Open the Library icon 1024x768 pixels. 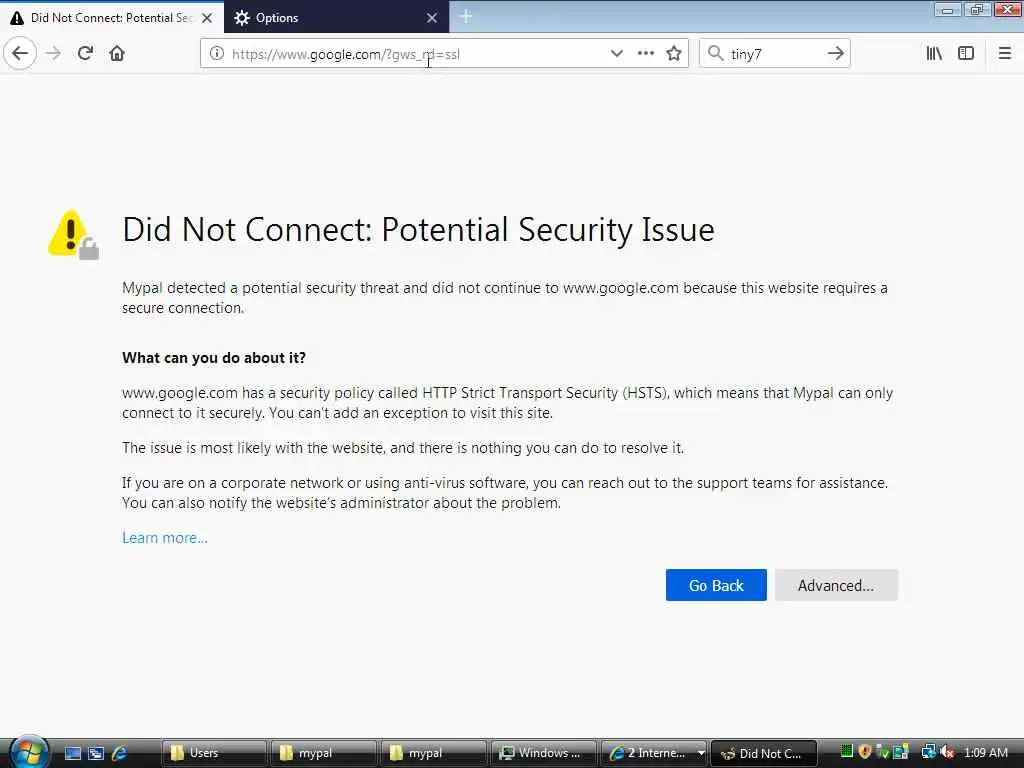(934, 54)
